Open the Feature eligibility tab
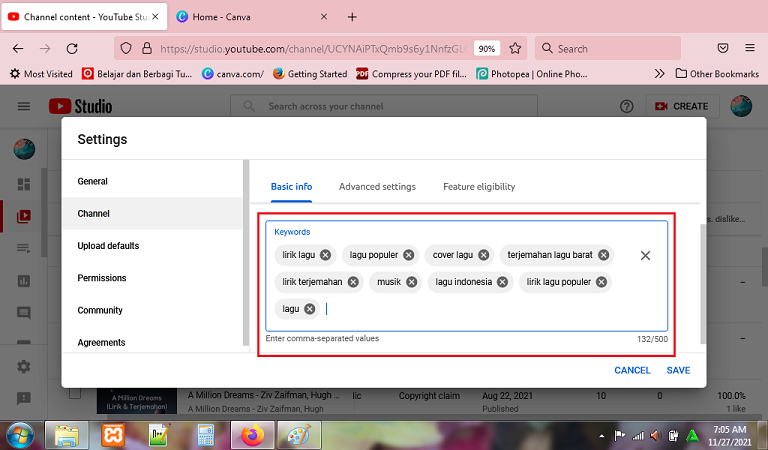This screenshot has width=768, height=450. (x=479, y=187)
